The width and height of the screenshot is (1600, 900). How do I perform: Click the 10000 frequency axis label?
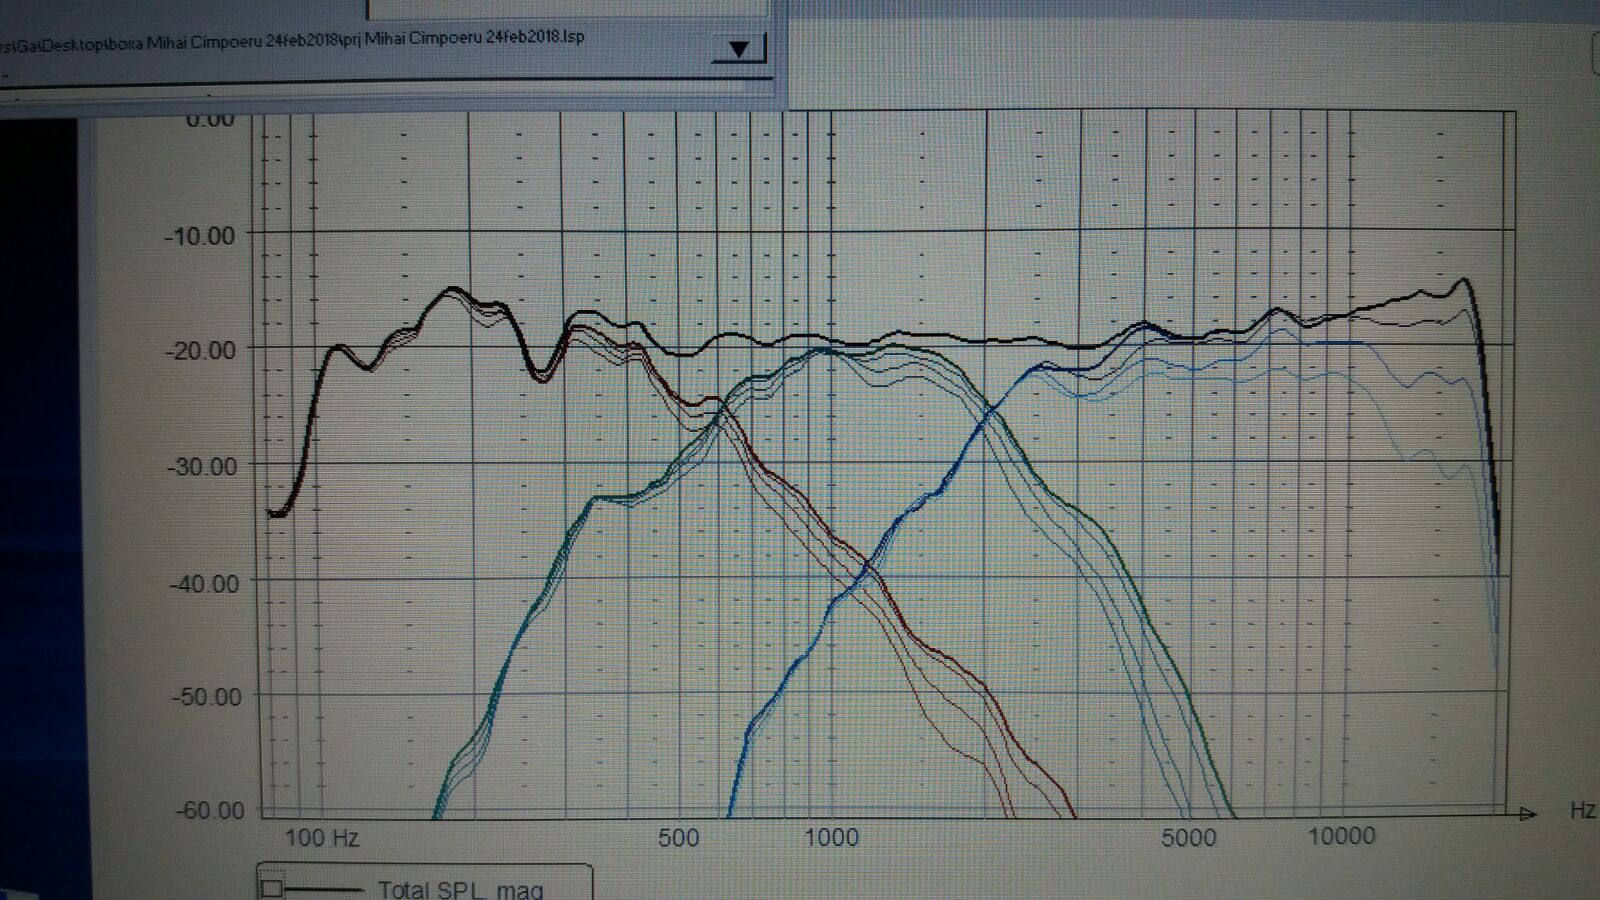pos(1340,835)
